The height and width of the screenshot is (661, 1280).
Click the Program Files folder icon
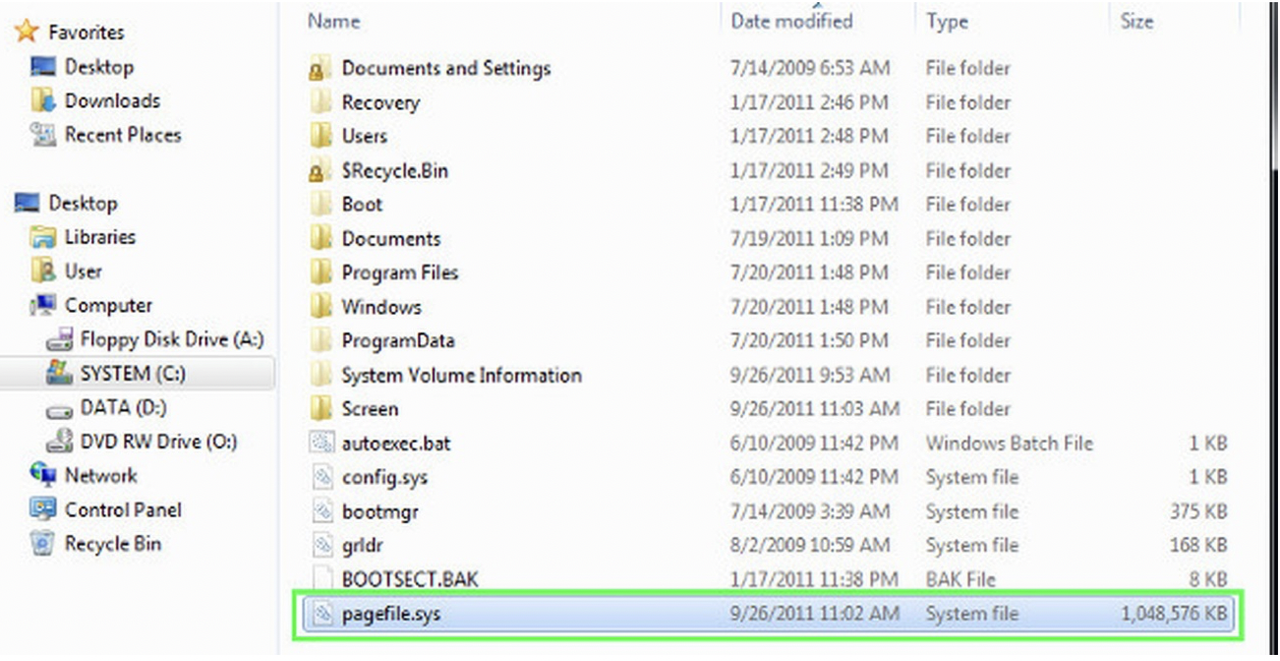click(x=320, y=273)
